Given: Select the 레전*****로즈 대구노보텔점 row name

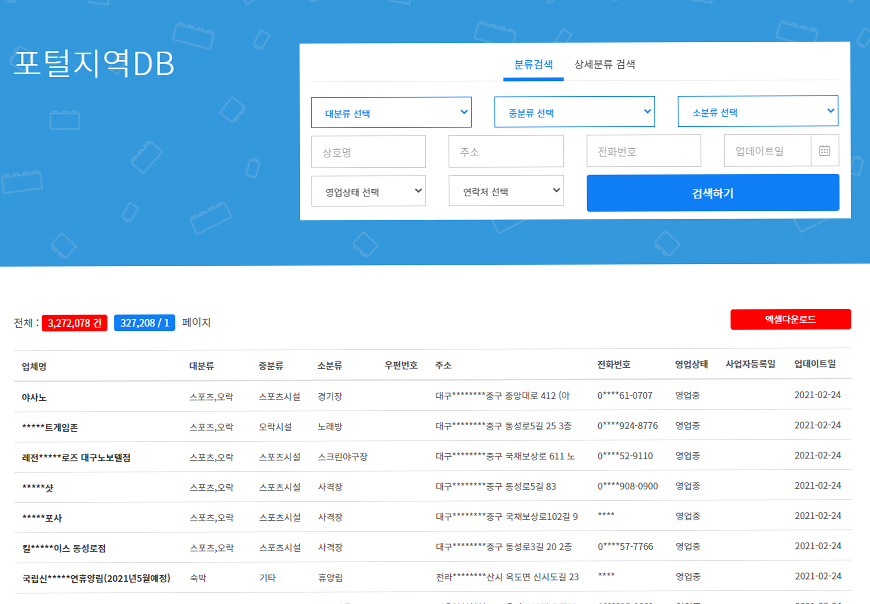Looking at the screenshot, I should (x=76, y=458).
